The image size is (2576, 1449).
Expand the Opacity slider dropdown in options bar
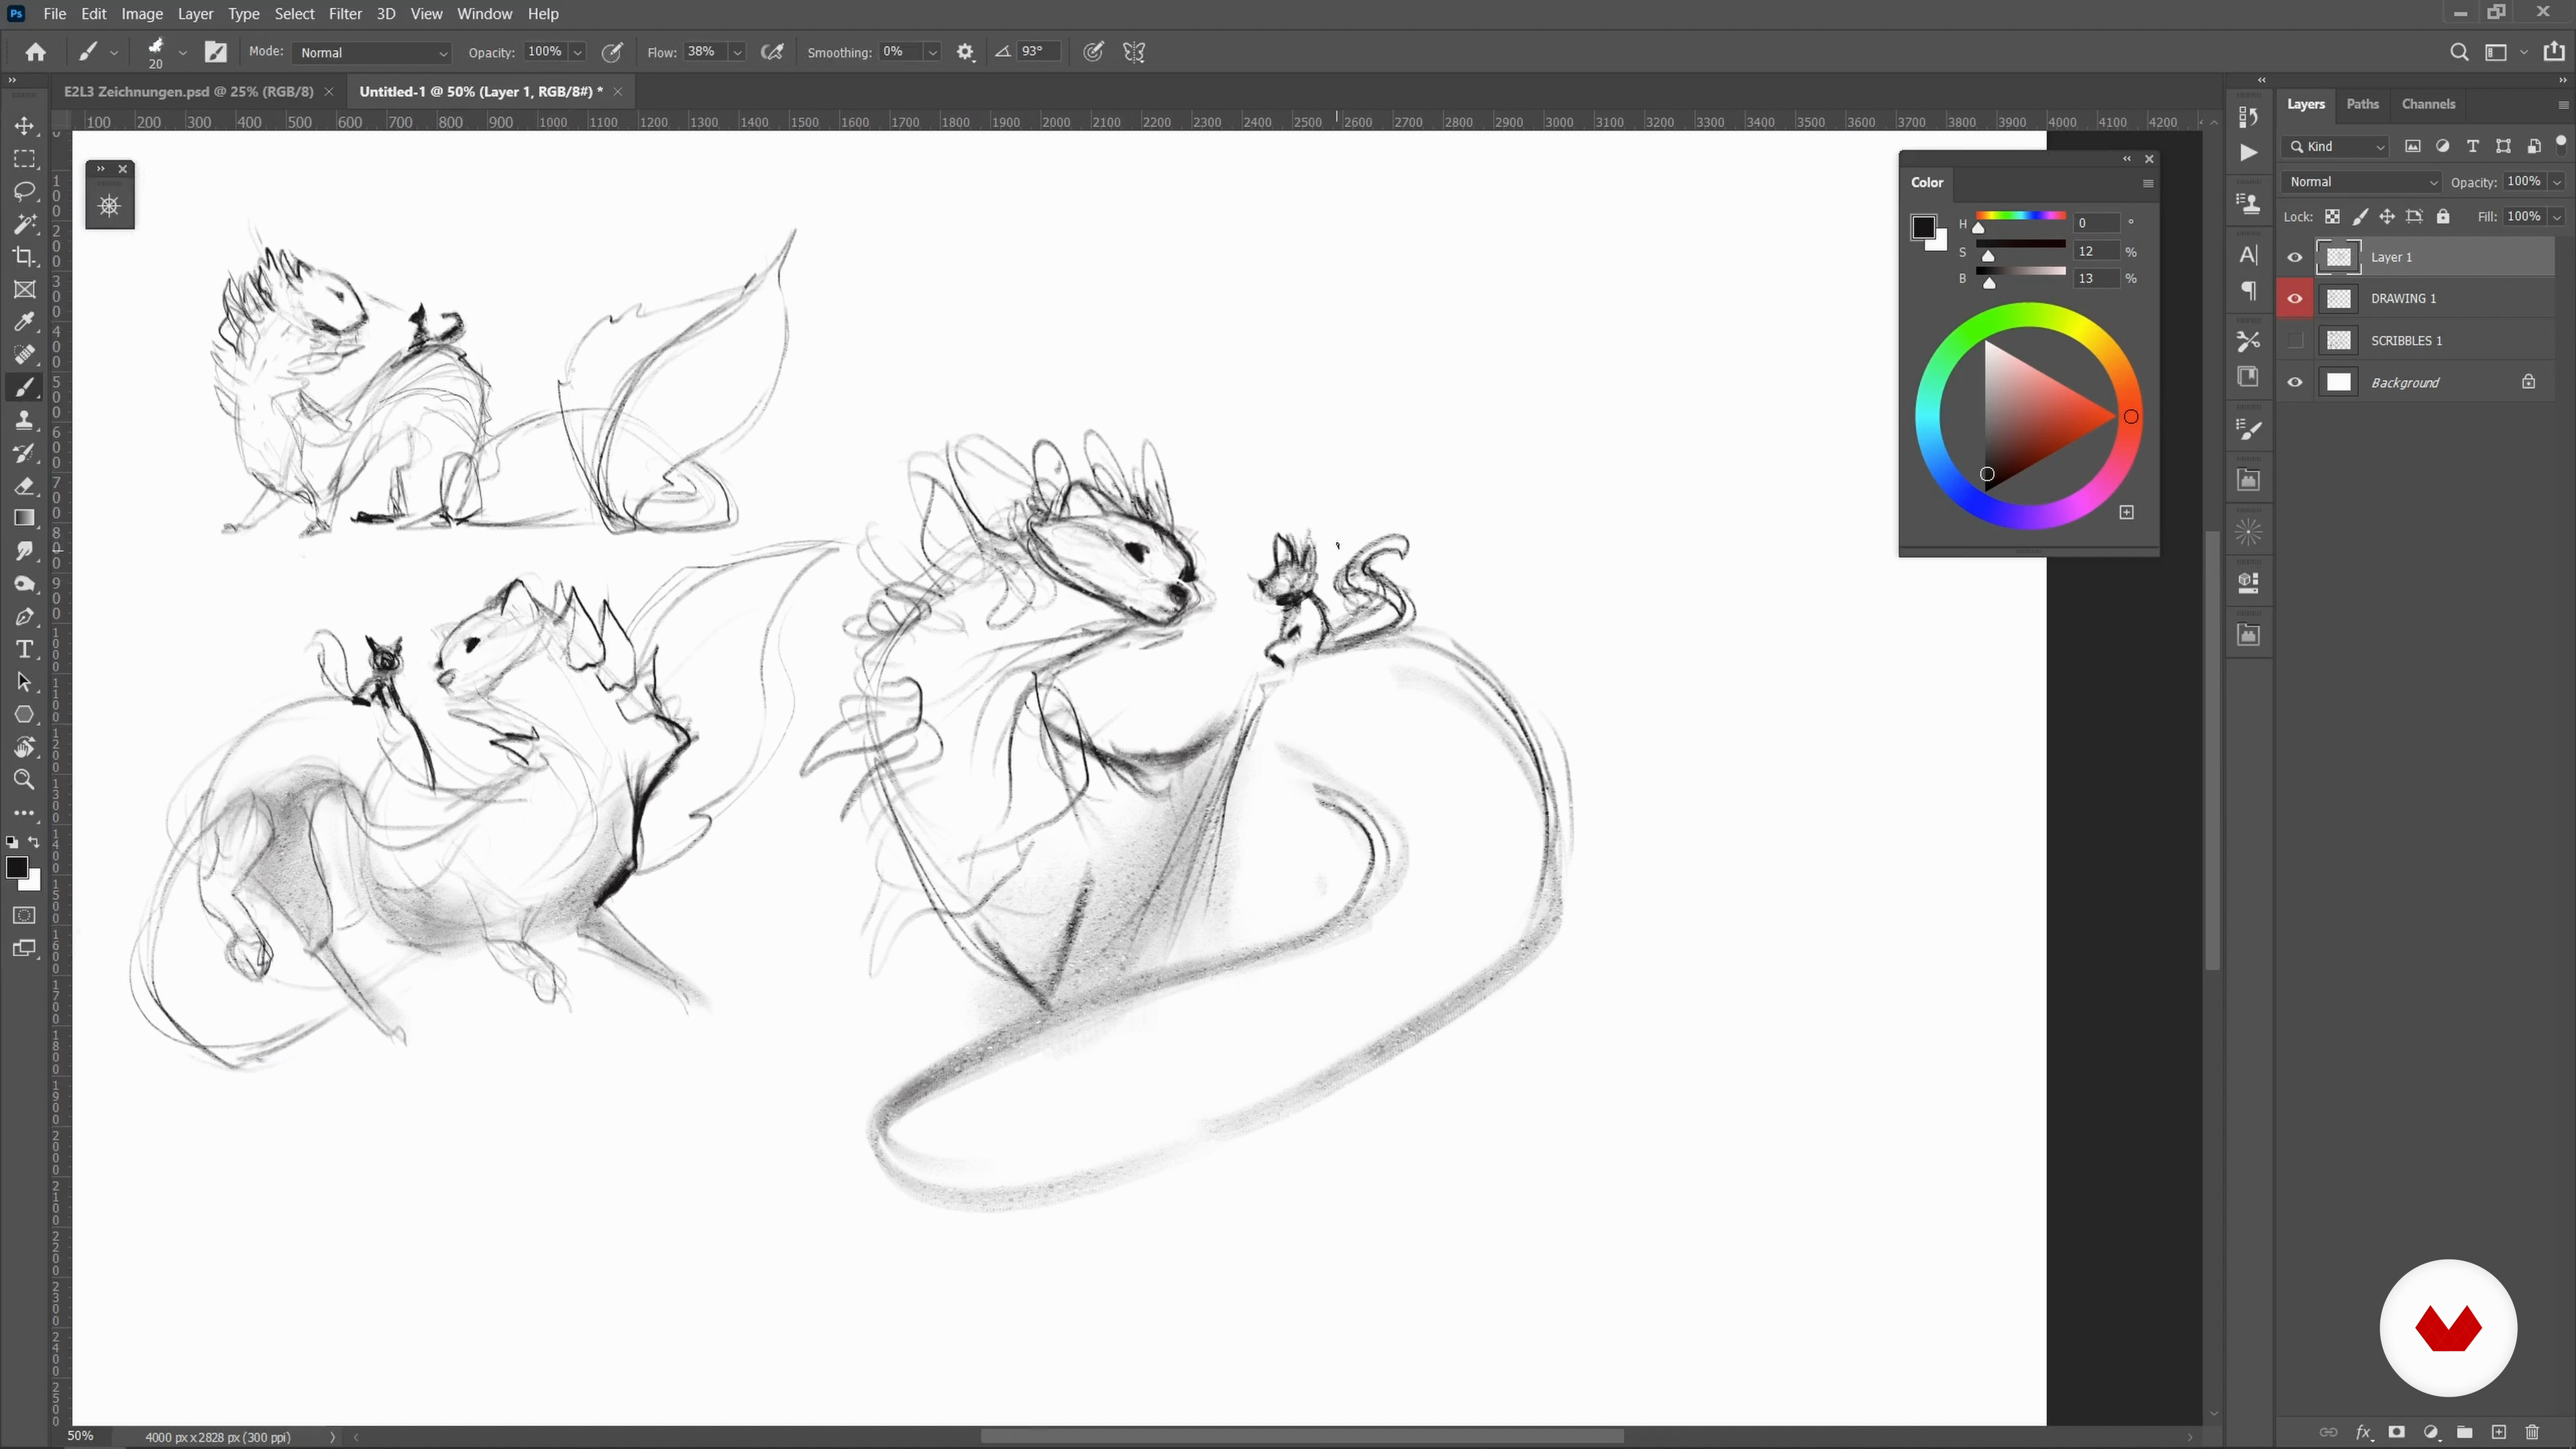point(577,52)
